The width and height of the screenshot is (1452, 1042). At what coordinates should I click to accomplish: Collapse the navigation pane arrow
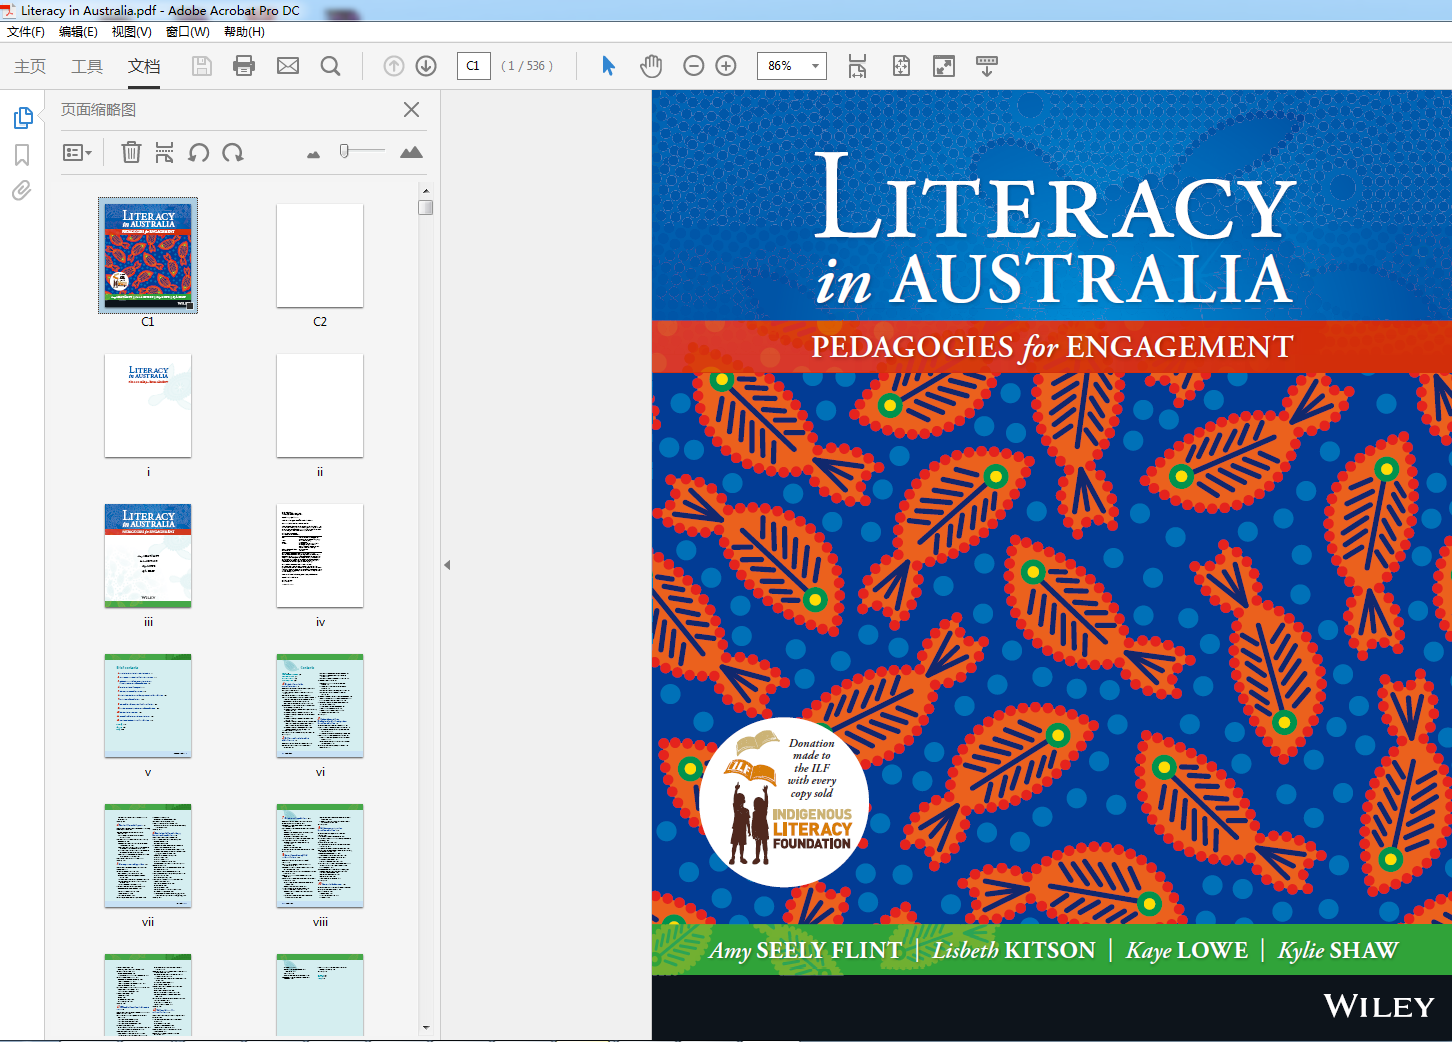[x=447, y=565]
